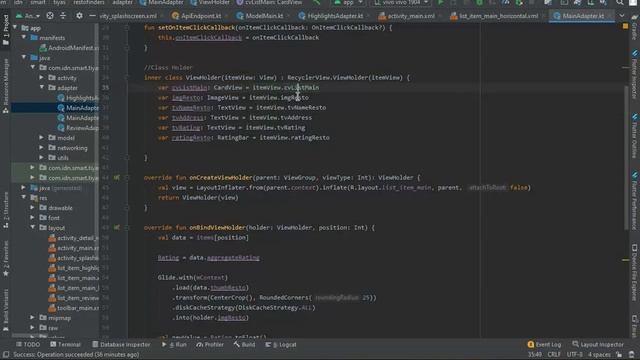Expand the model package
The width and height of the screenshot is (640, 360).
click(42, 138)
